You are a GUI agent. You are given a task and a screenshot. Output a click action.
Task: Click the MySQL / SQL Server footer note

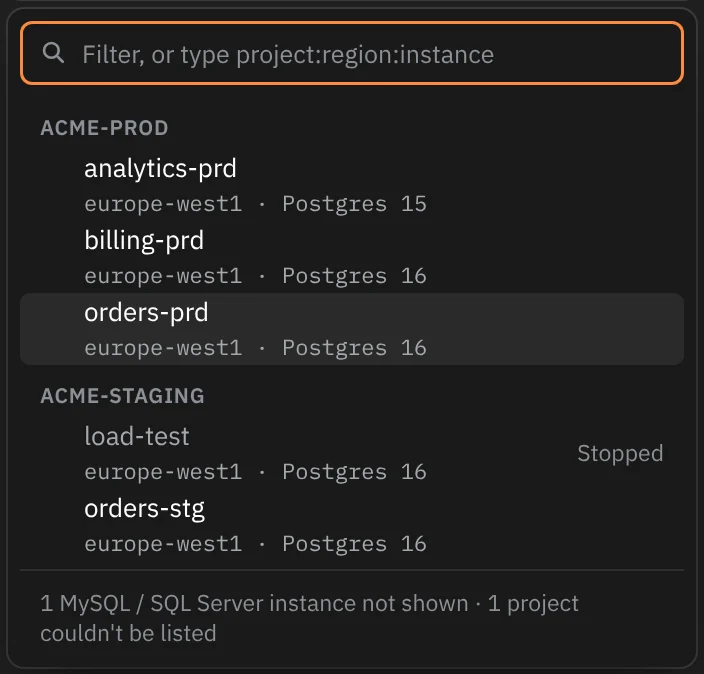309,618
